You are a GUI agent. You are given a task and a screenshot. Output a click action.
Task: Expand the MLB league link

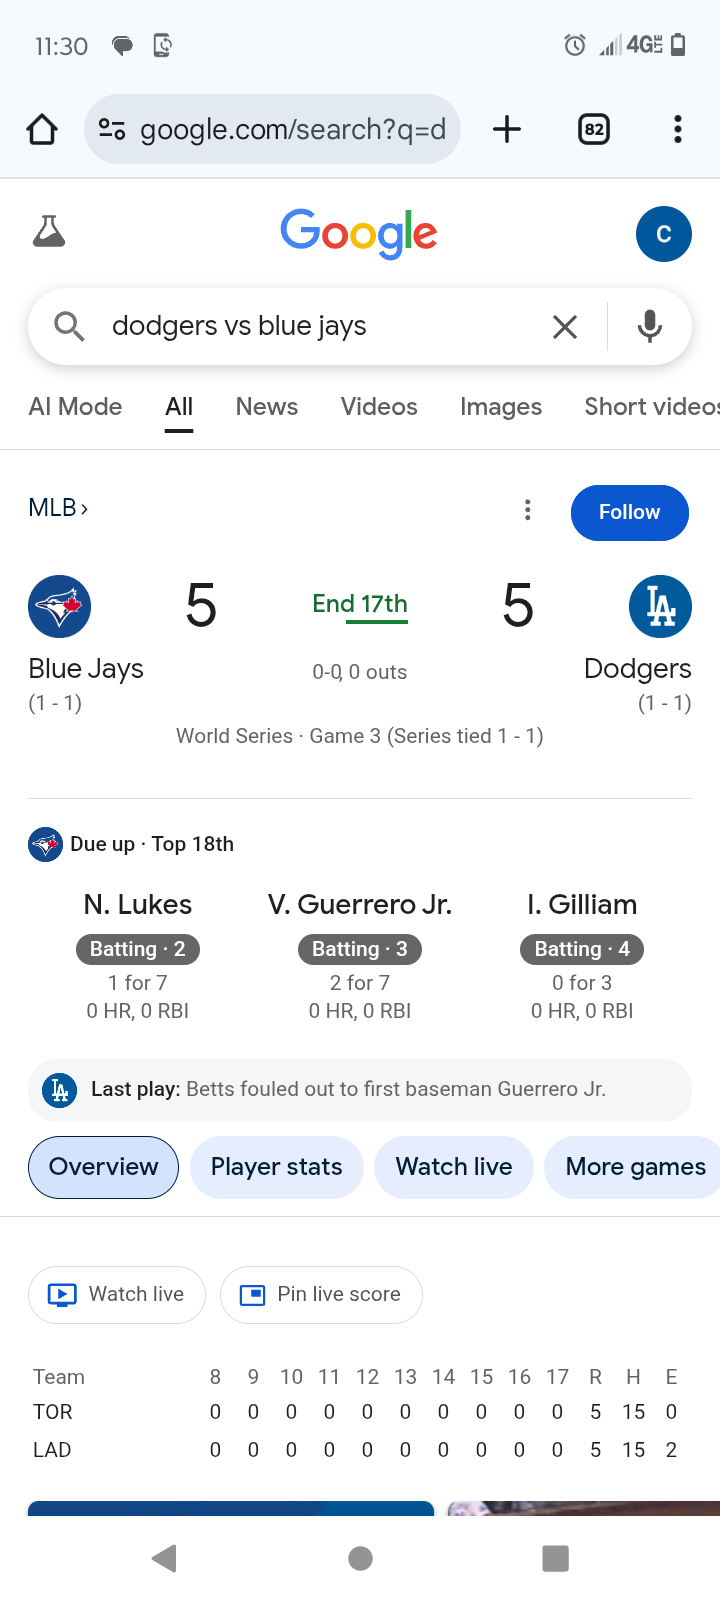click(58, 508)
